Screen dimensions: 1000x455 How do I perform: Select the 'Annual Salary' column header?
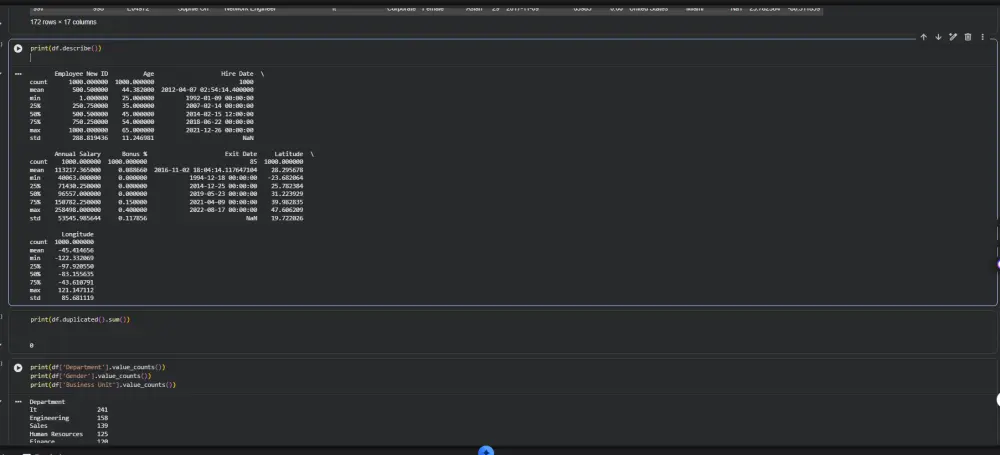click(77, 154)
